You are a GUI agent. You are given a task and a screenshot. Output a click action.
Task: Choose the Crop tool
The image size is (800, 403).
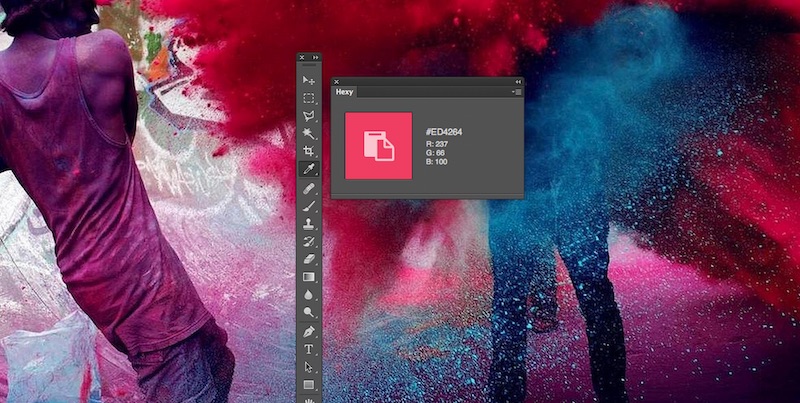309,151
